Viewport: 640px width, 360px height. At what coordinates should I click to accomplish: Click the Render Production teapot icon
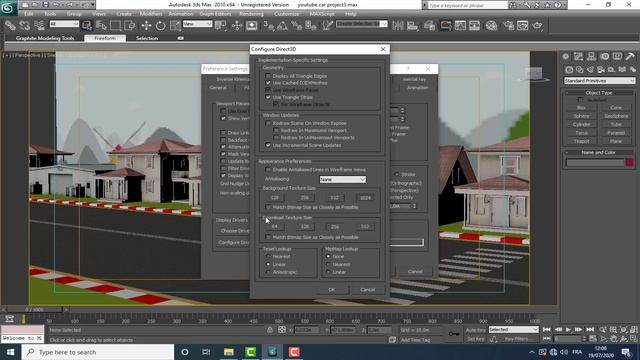pos(537,26)
